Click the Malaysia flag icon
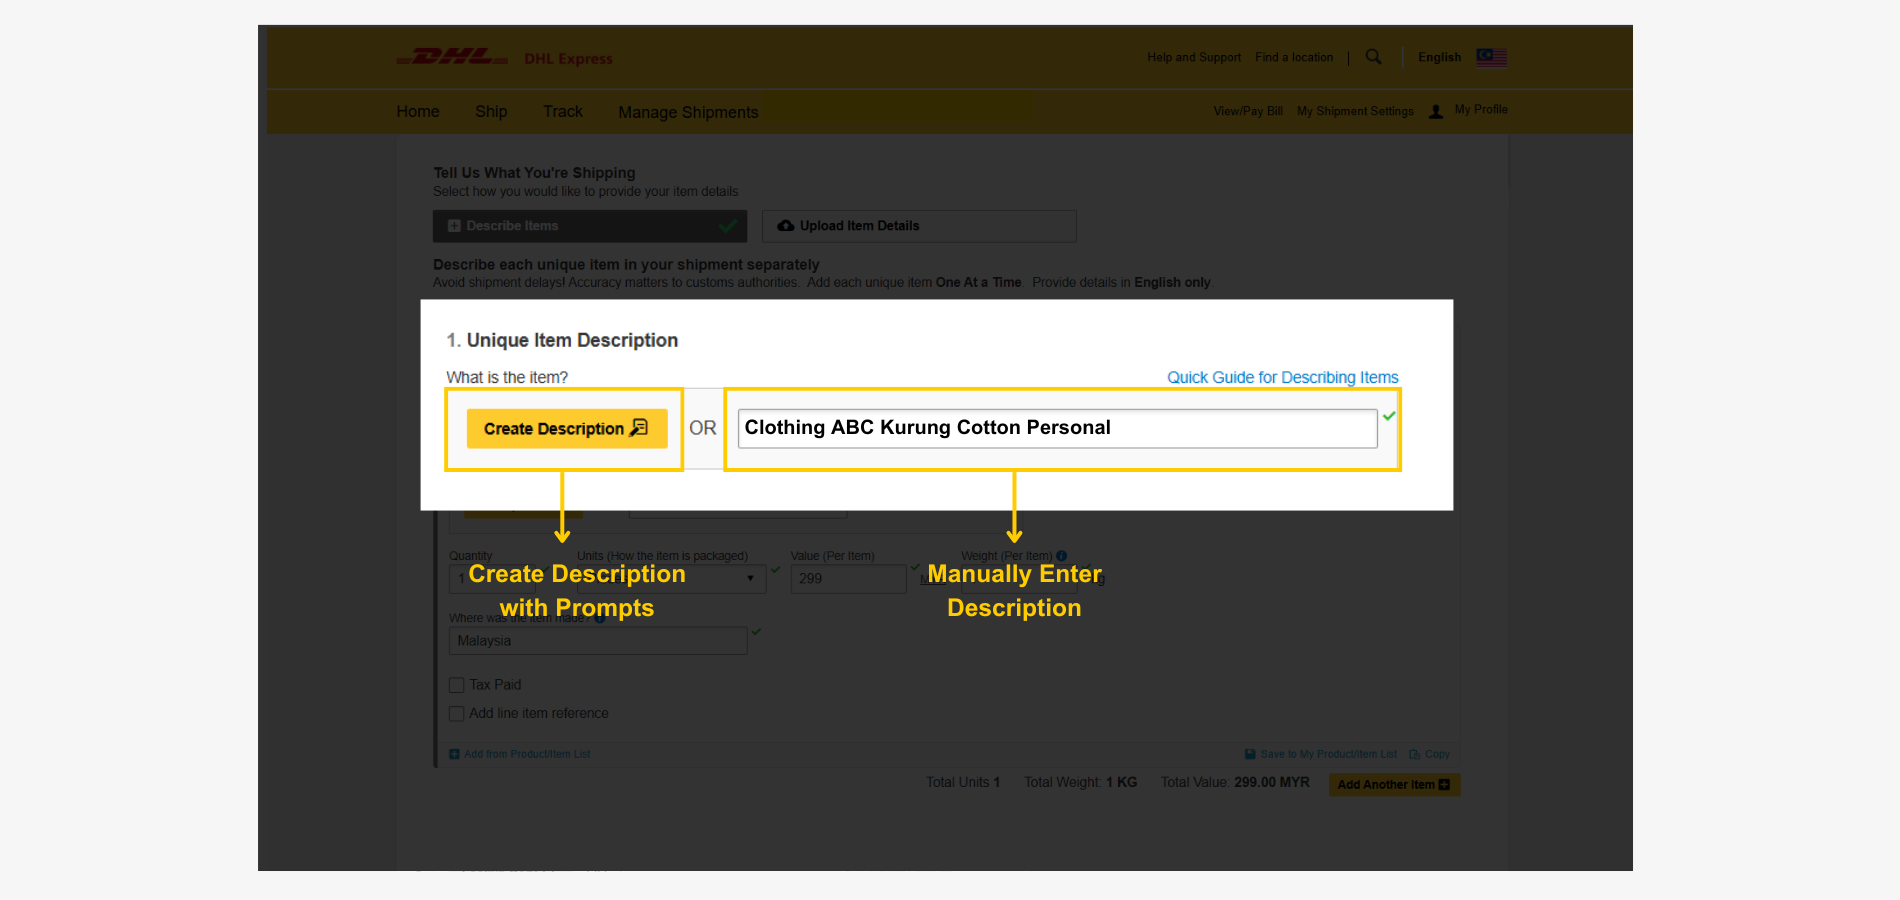Image resolution: width=1900 pixels, height=900 pixels. point(1491,57)
